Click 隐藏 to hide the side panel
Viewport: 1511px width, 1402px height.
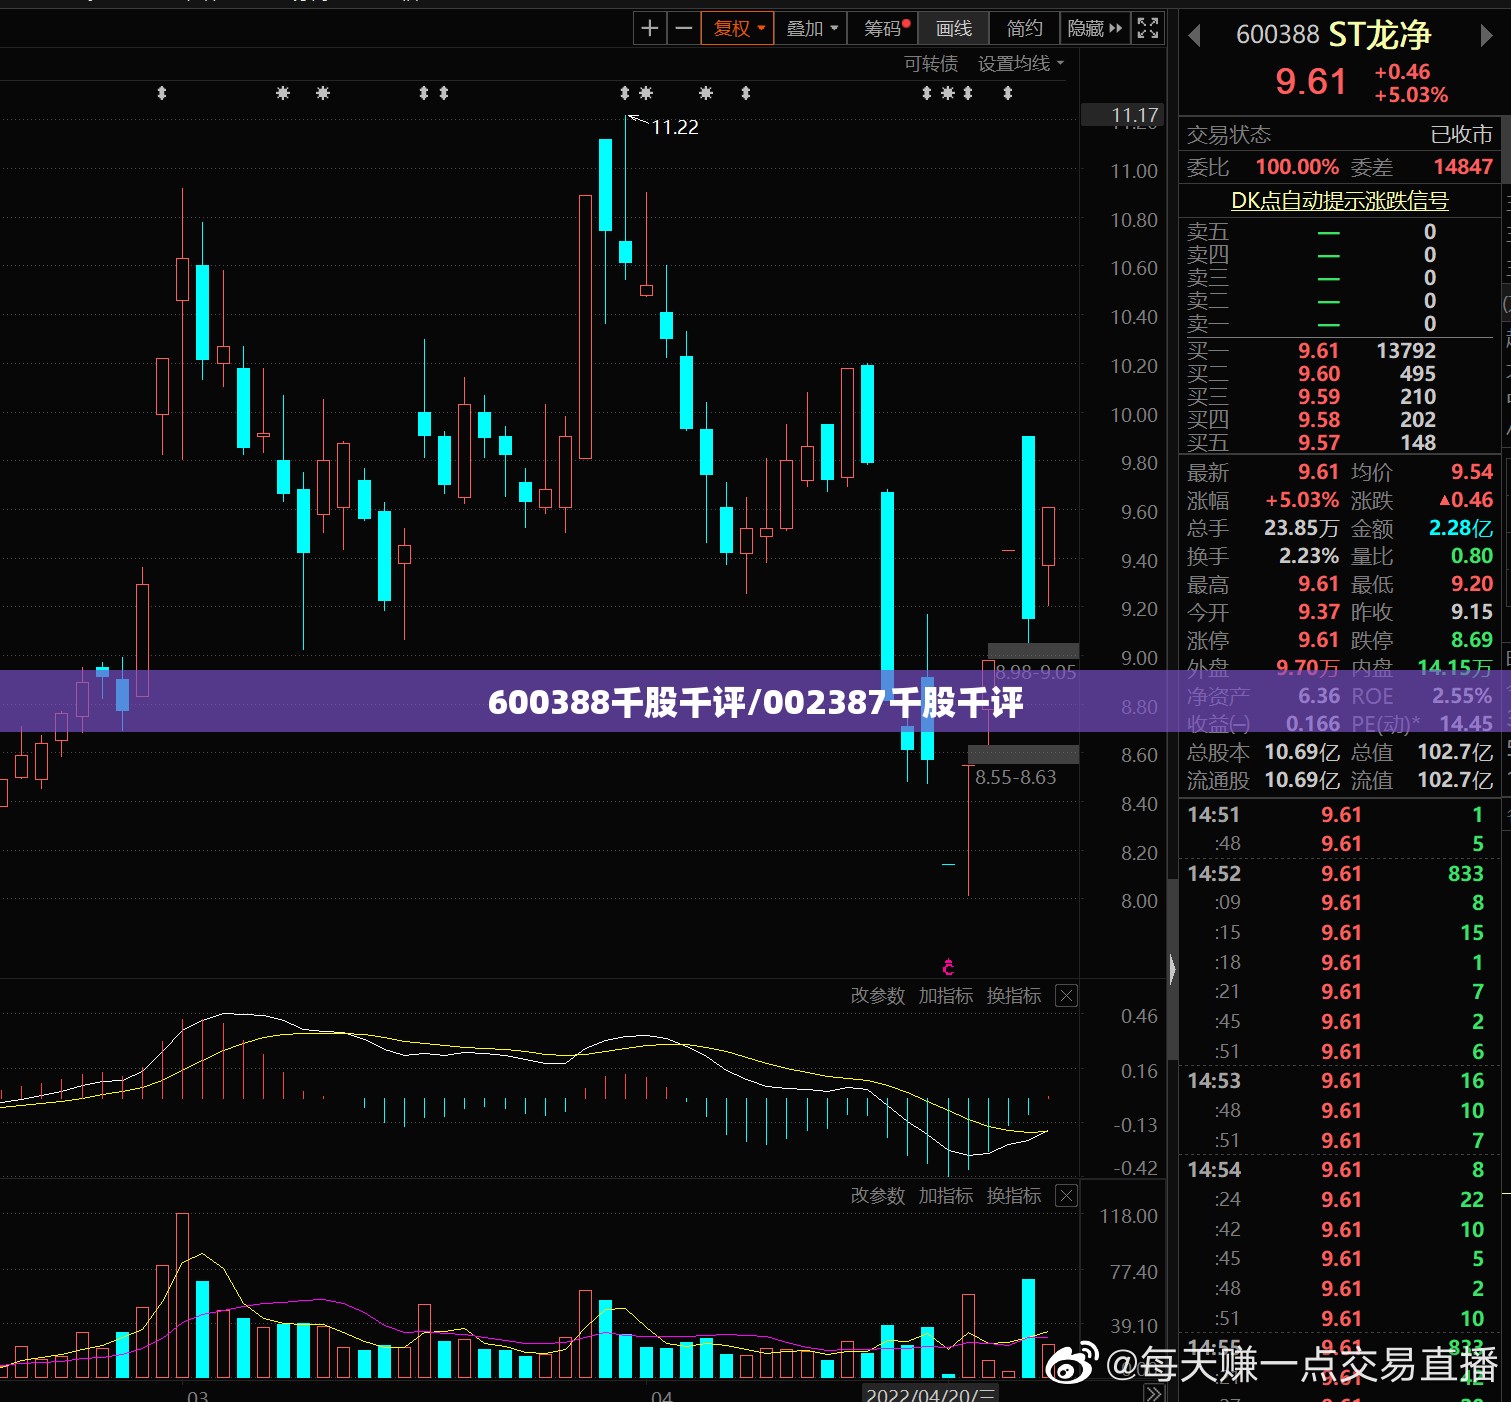(x=1094, y=29)
